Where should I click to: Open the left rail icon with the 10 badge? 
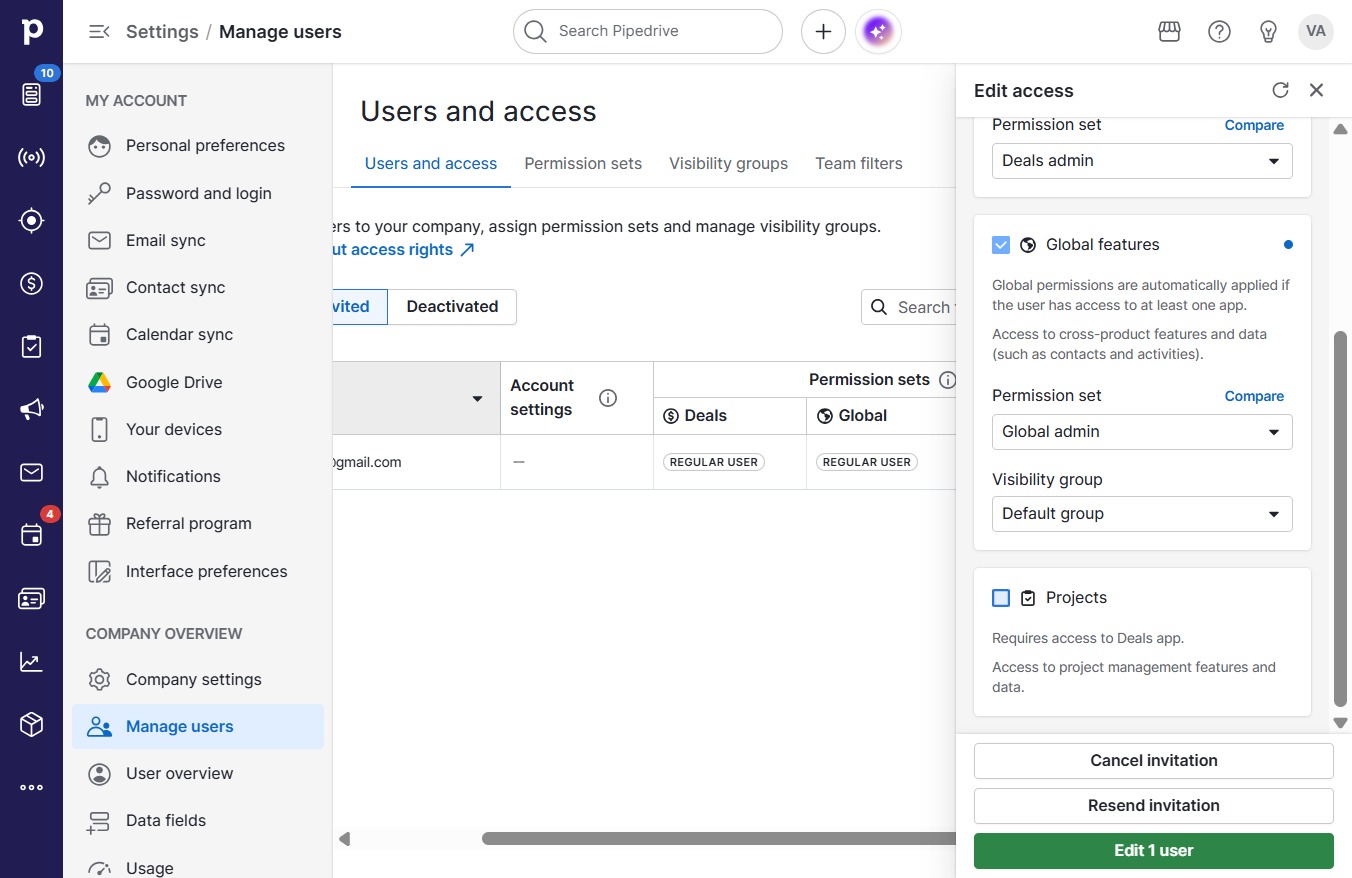tap(31, 94)
